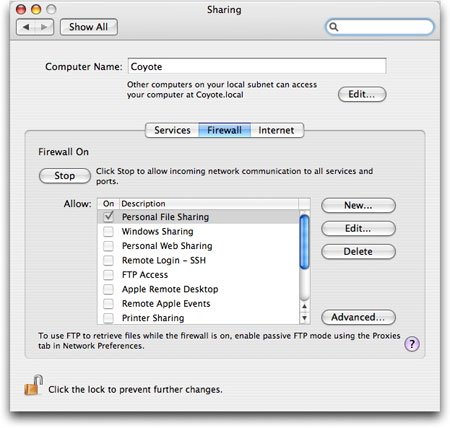Stop the firewall with the Stop button

[x=65, y=176]
